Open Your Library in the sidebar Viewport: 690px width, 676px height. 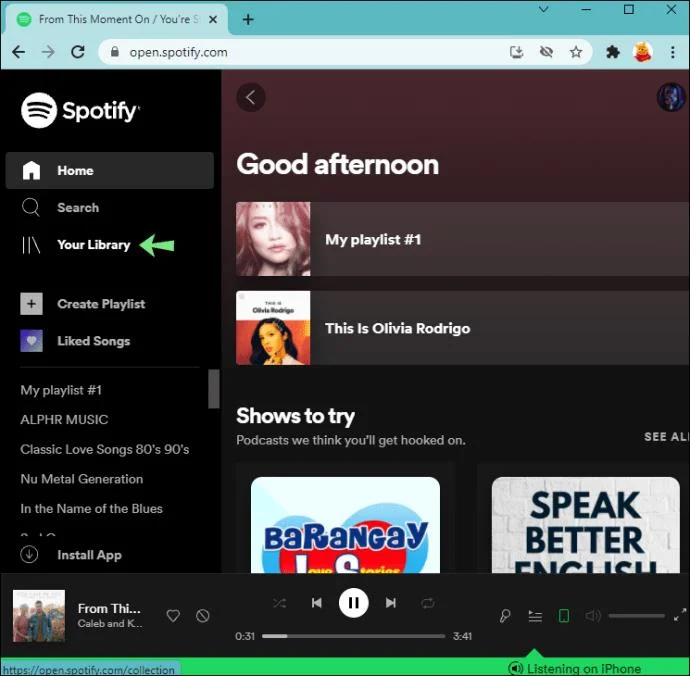pyautogui.click(x=76, y=245)
